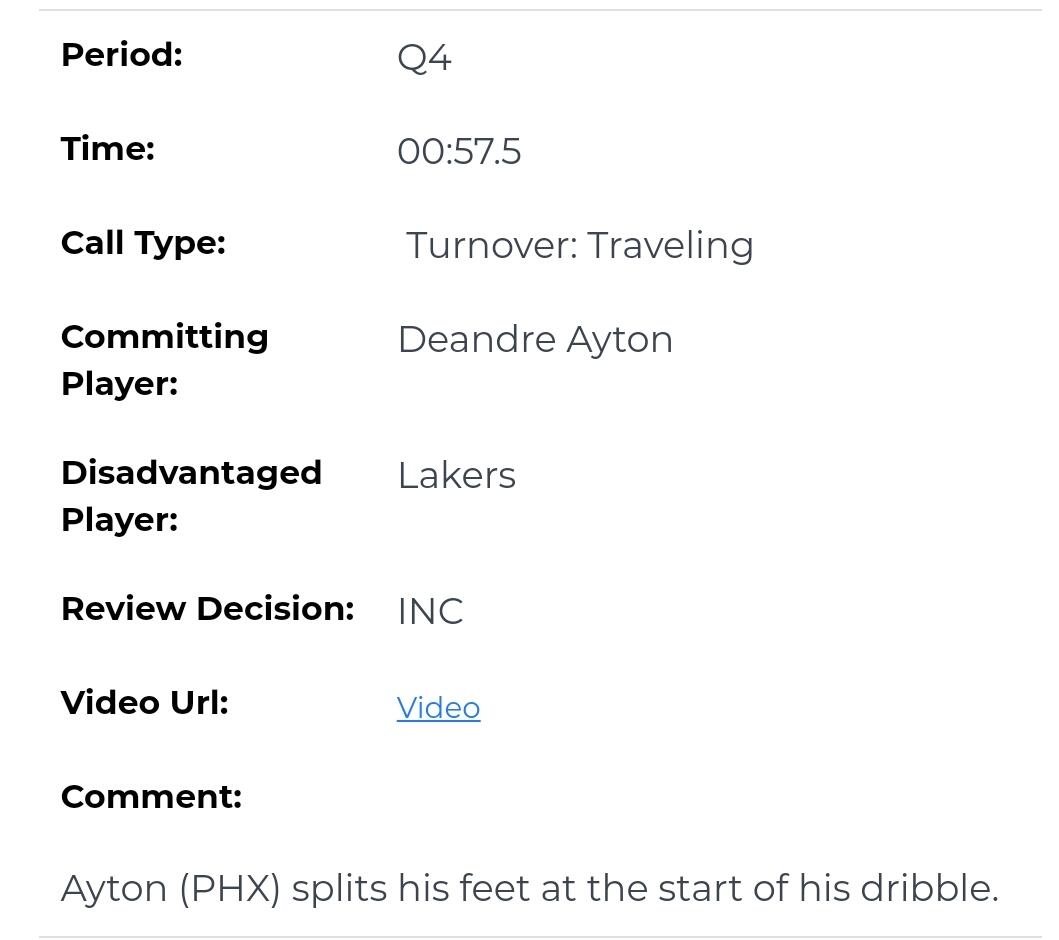Image resolution: width=1059 pixels, height=940 pixels.
Task: Click the Call Type label
Action: click(x=143, y=243)
